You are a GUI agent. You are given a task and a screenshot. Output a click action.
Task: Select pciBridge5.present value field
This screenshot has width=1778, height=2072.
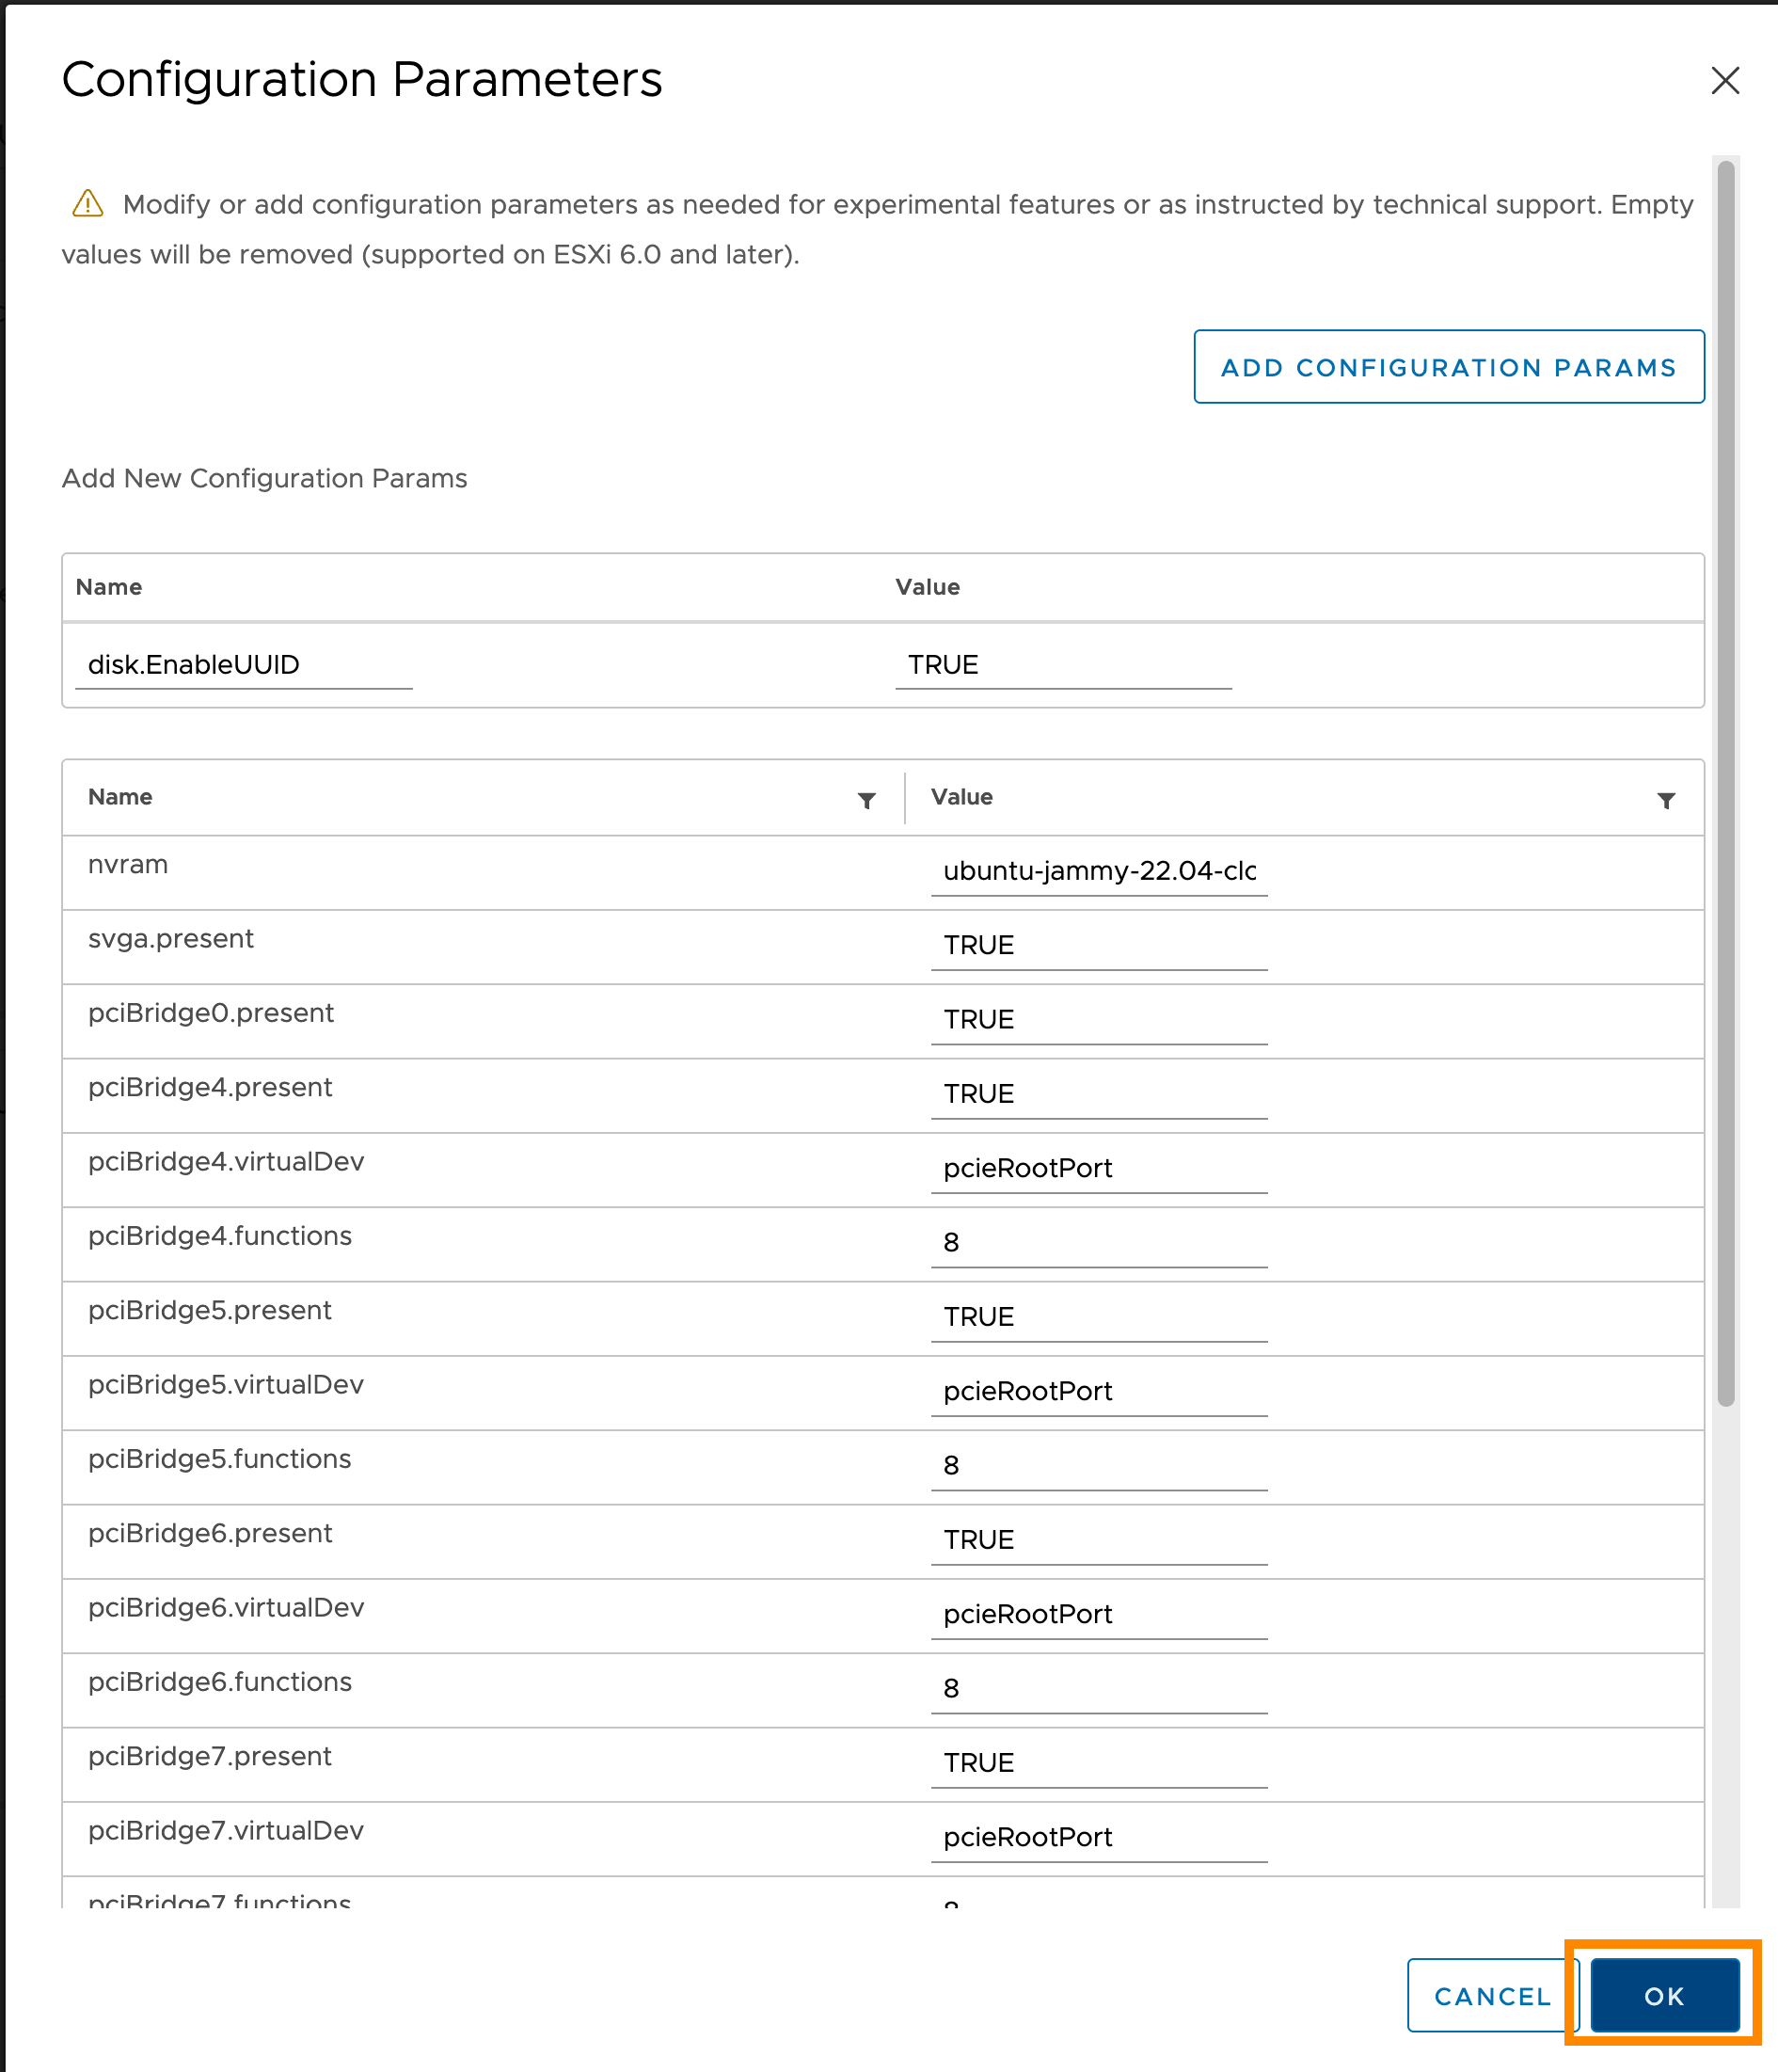(x=1099, y=1317)
